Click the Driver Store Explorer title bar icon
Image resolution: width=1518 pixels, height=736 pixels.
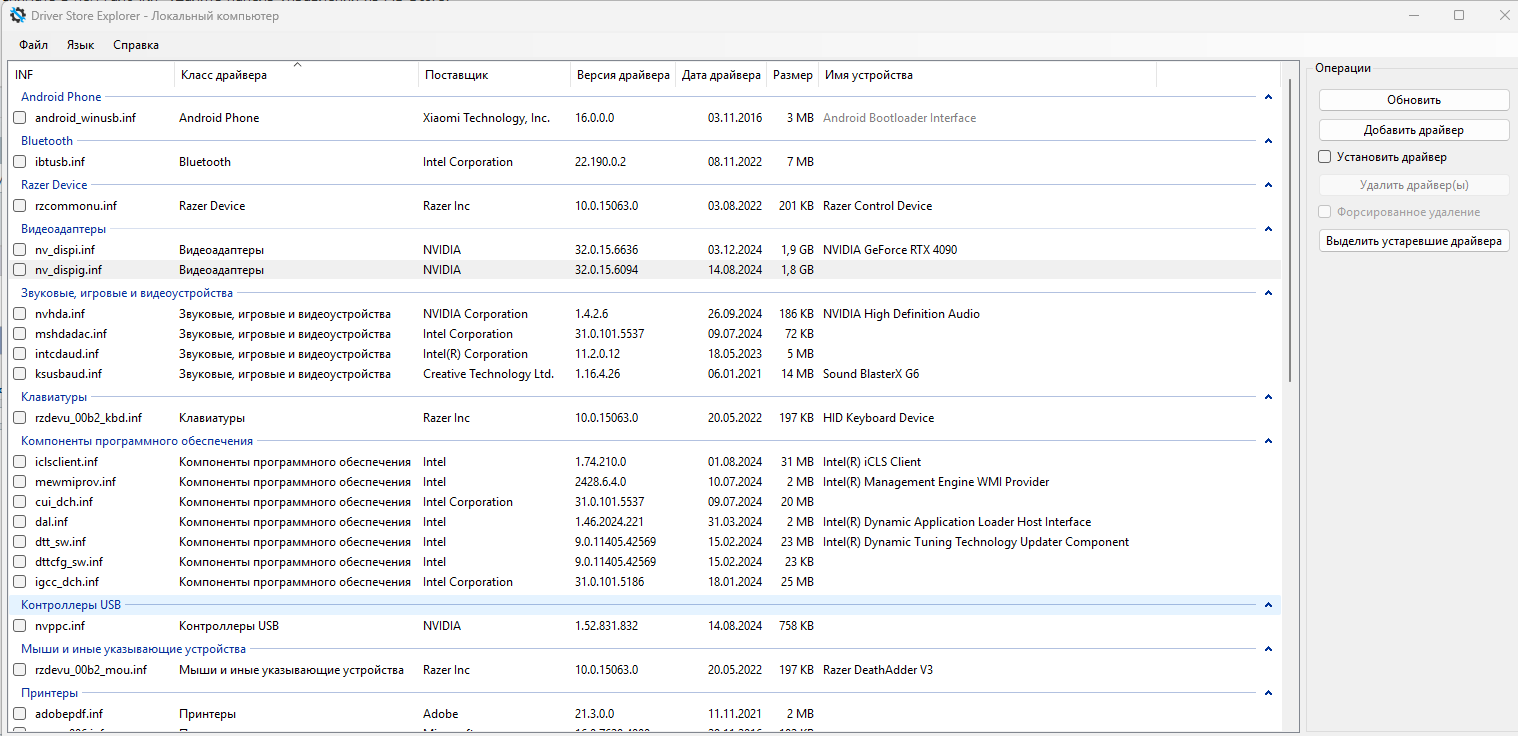point(18,16)
